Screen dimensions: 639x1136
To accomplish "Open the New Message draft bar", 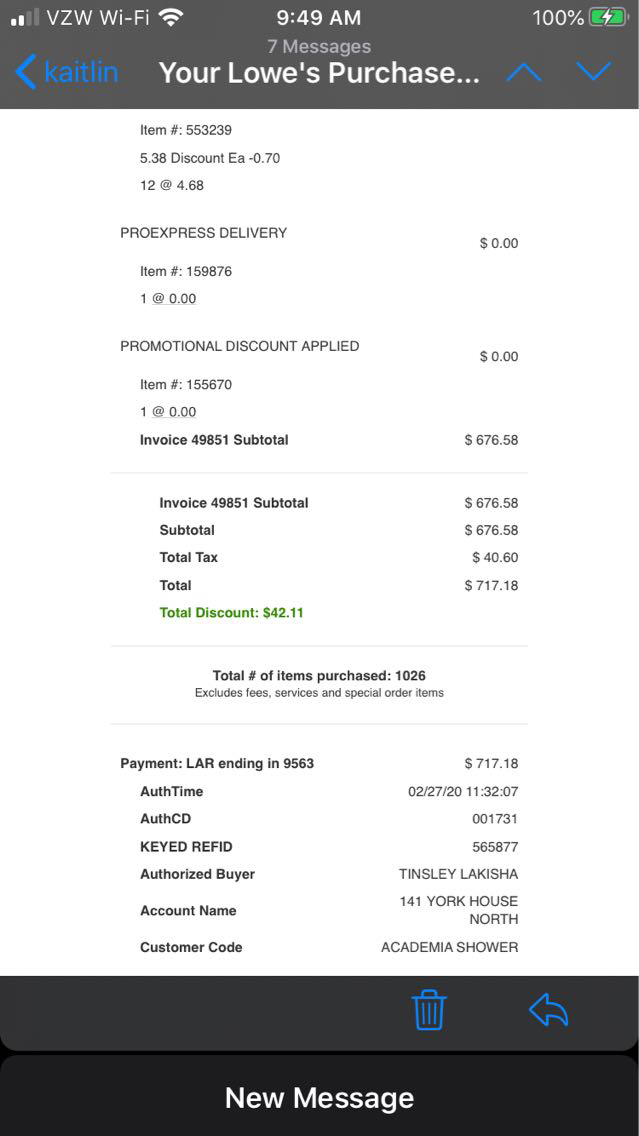I will pos(319,1098).
